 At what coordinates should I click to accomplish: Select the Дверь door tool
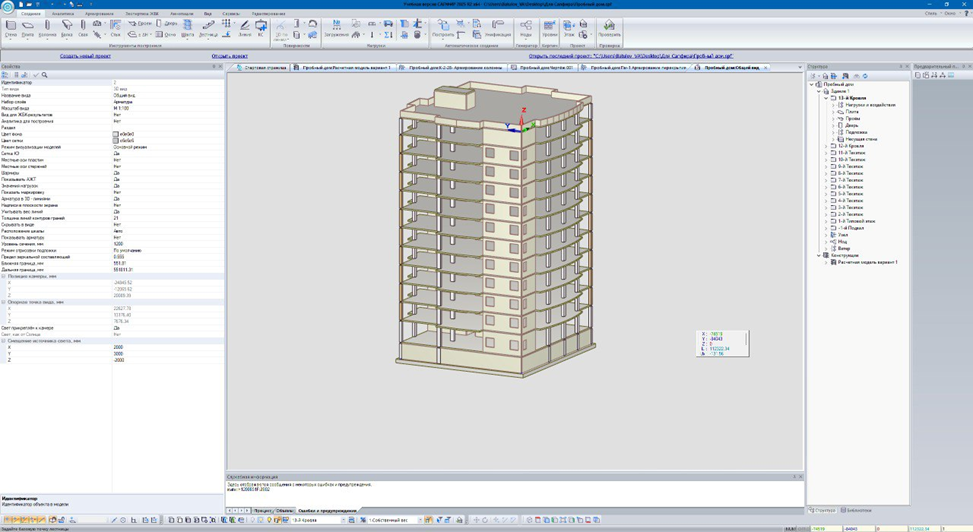tap(166, 23)
